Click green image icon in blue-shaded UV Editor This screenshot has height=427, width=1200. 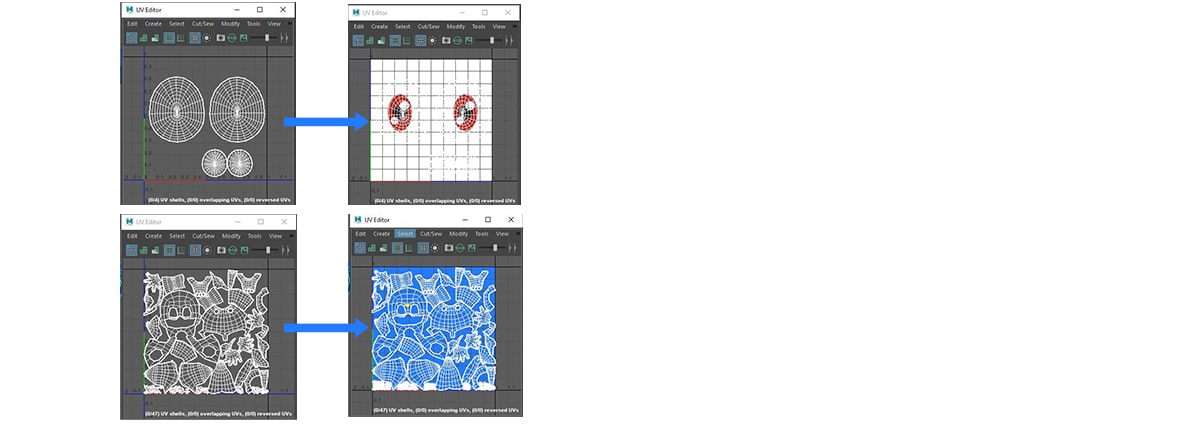(x=472, y=248)
